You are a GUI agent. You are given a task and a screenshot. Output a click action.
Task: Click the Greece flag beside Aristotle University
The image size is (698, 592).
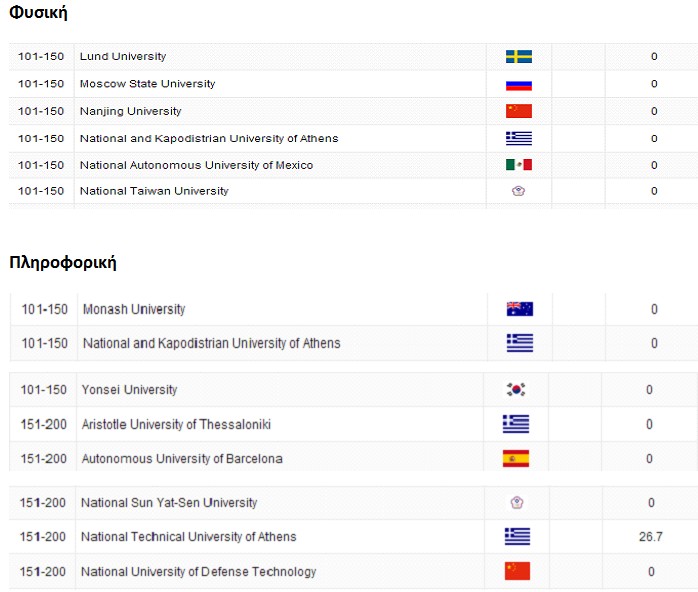tap(516, 424)
